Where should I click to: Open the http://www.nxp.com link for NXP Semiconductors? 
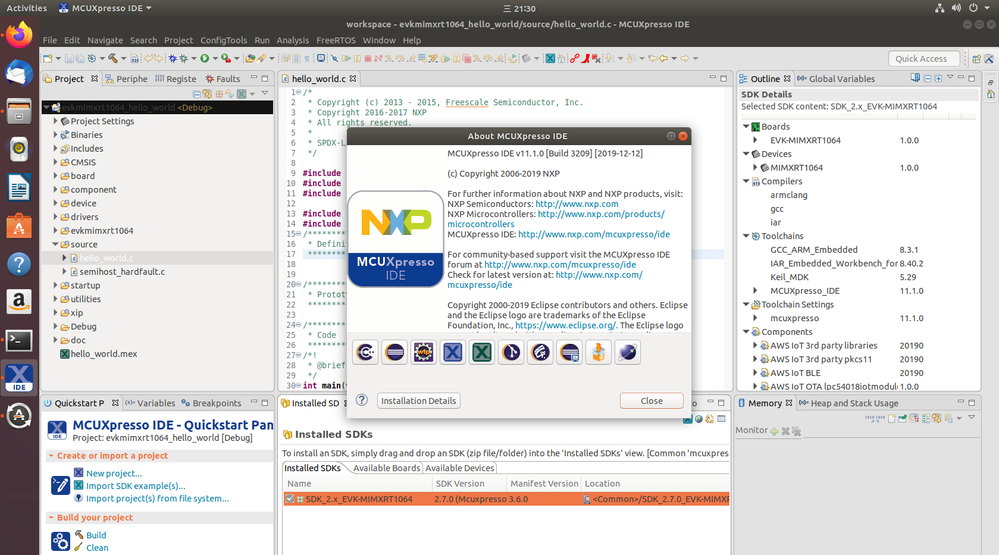coord(577,204)
